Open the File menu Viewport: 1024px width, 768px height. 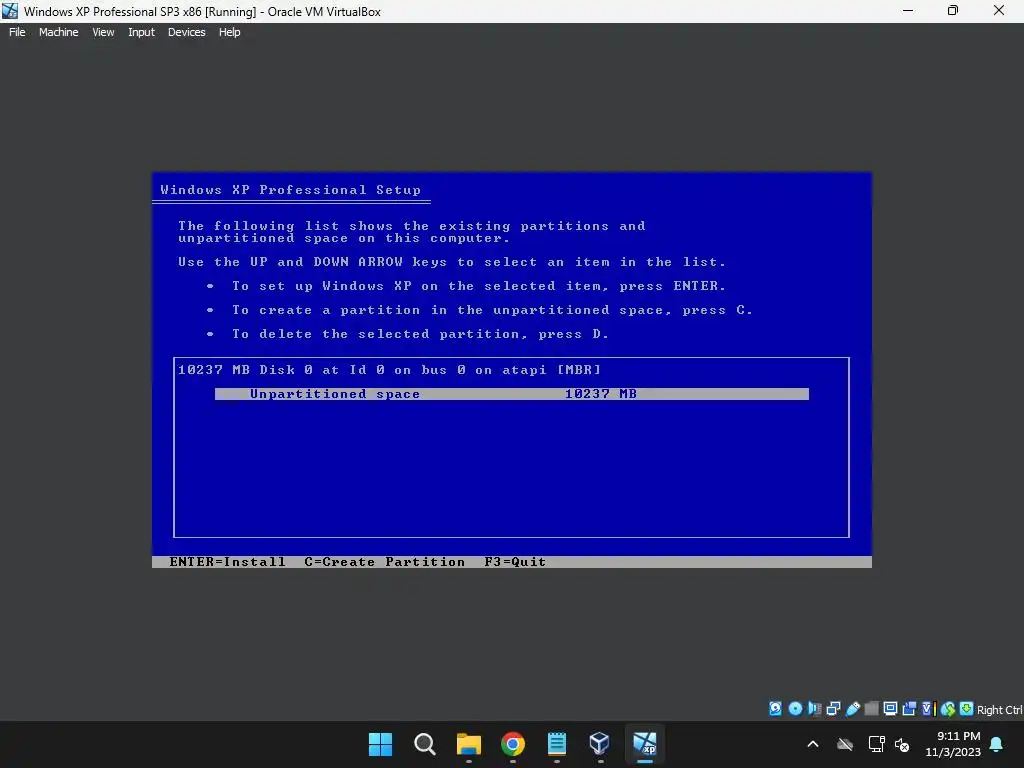(17, 32)
